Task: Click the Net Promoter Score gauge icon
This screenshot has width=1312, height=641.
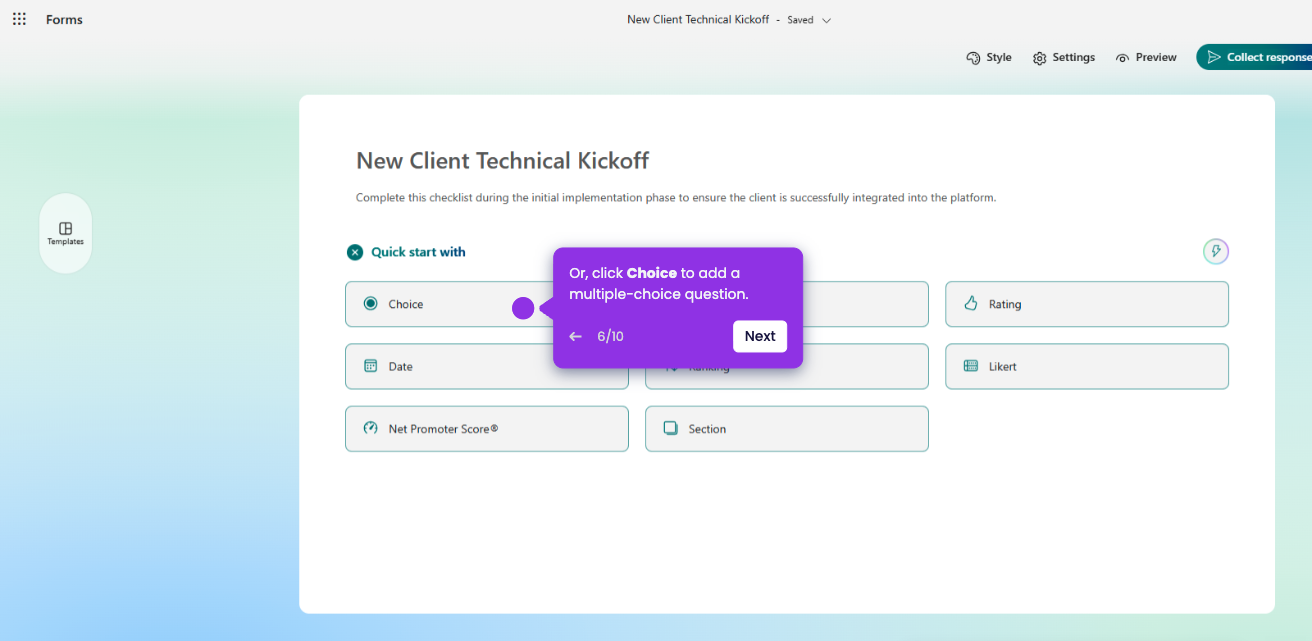Action: point(371,428)
